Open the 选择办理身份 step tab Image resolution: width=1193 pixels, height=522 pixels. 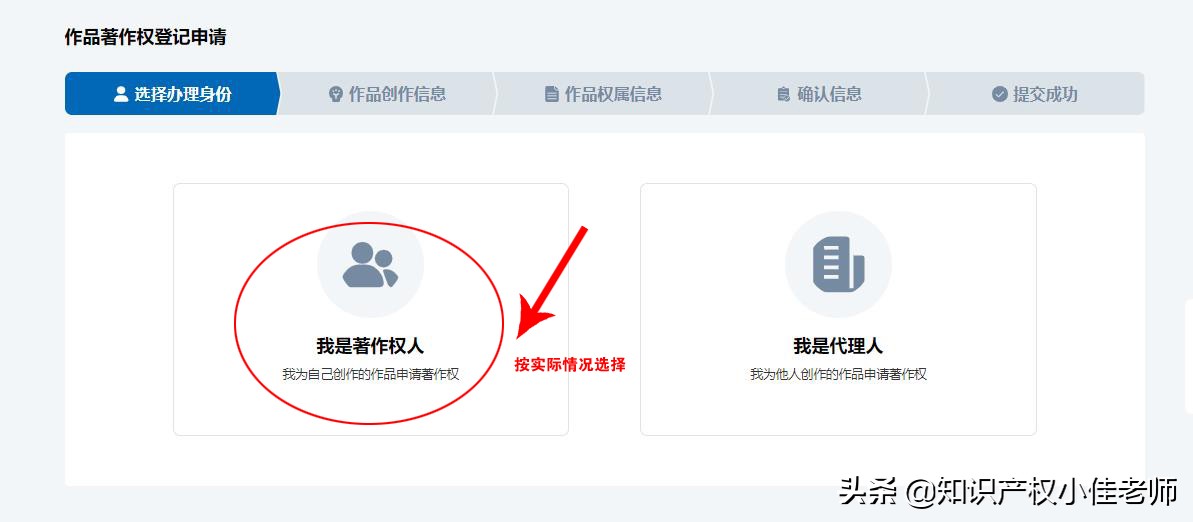click(x=172, y=94)
